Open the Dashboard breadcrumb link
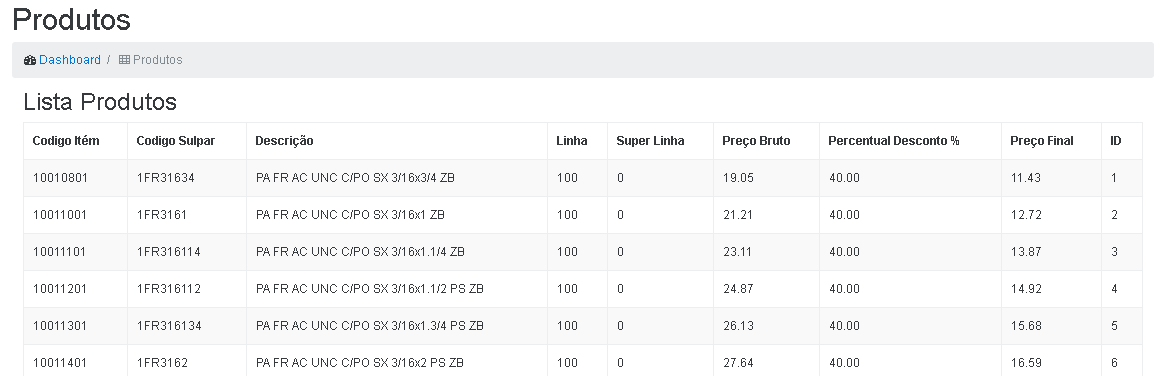This screenshot has height=376, width=1161. pyautogui.click(x=70, y=60)
